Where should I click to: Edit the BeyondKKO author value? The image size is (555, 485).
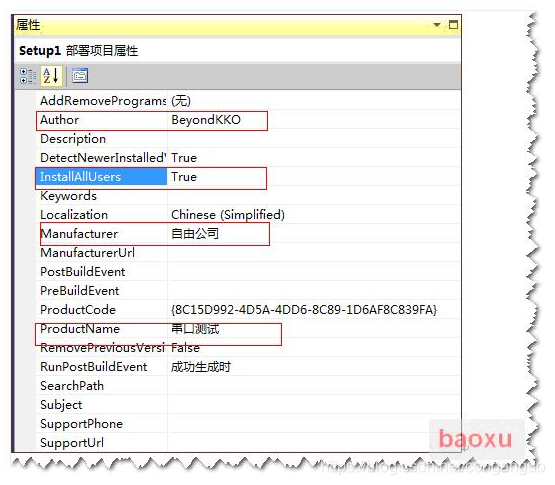pos(206,120)
